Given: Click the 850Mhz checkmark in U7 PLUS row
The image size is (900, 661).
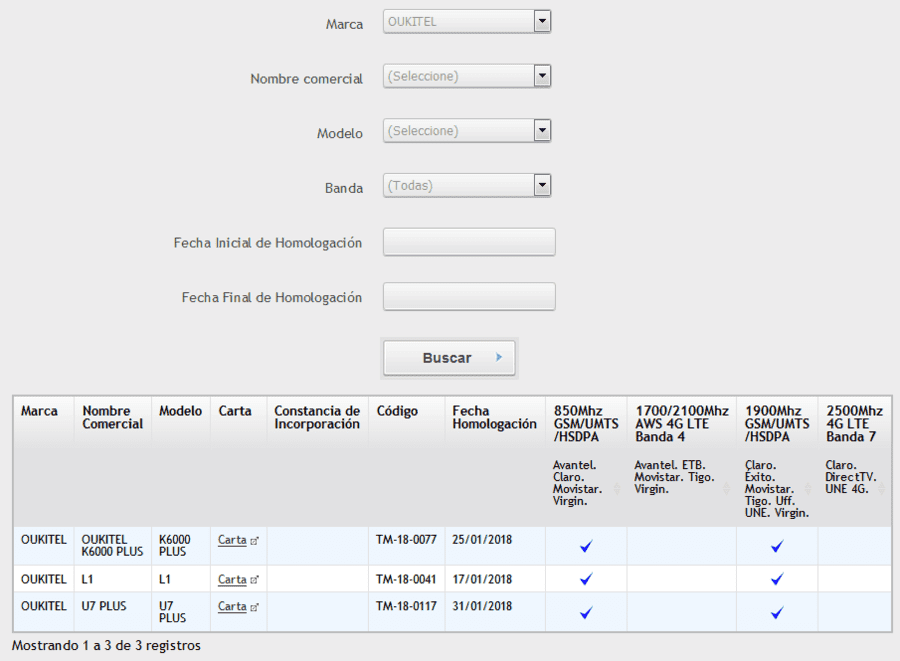Looking at the screenshot, I should 586,613.
